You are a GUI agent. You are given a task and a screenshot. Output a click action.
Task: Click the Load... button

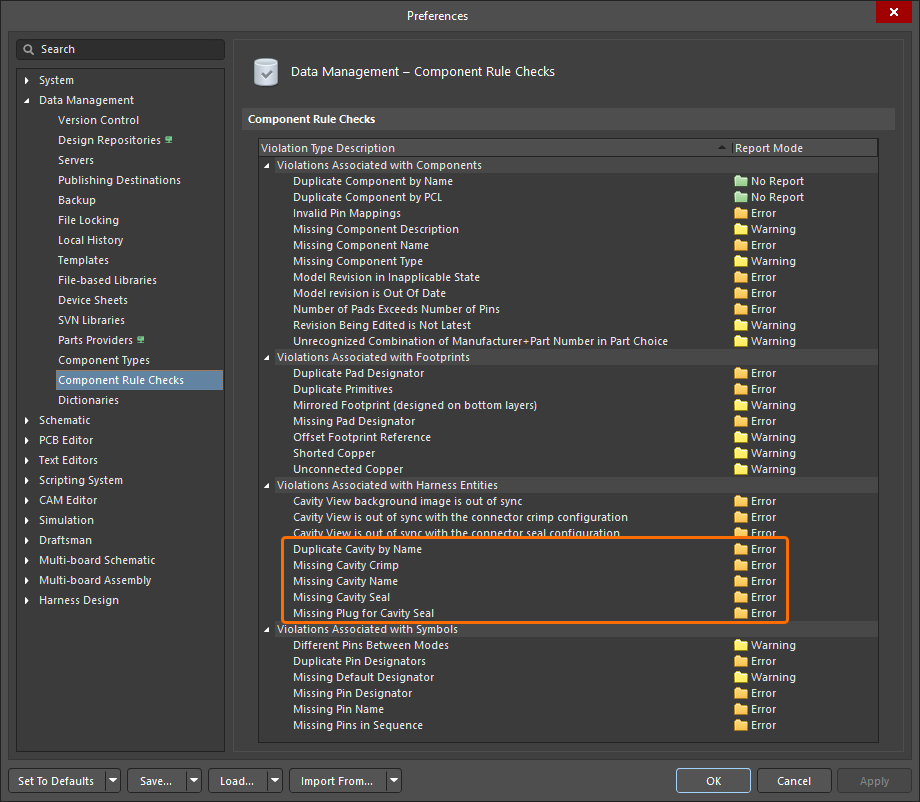coord(237,781)
